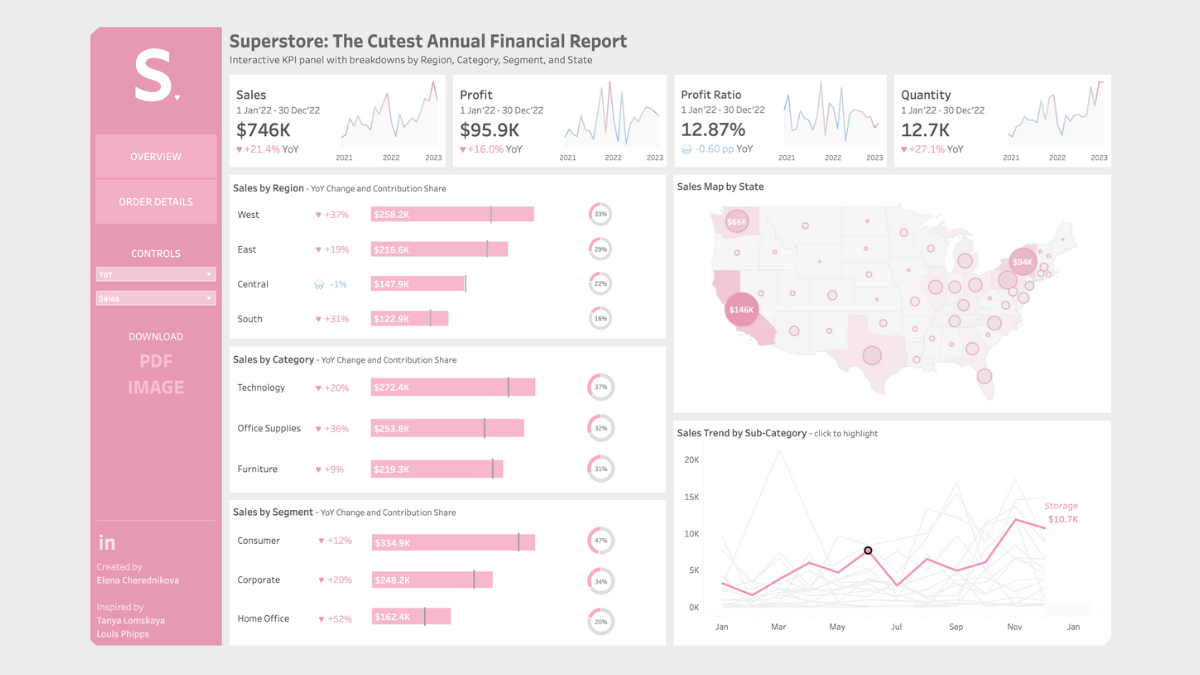Click the Superstore S logo
1200x675 pixels.
(156, 78)
